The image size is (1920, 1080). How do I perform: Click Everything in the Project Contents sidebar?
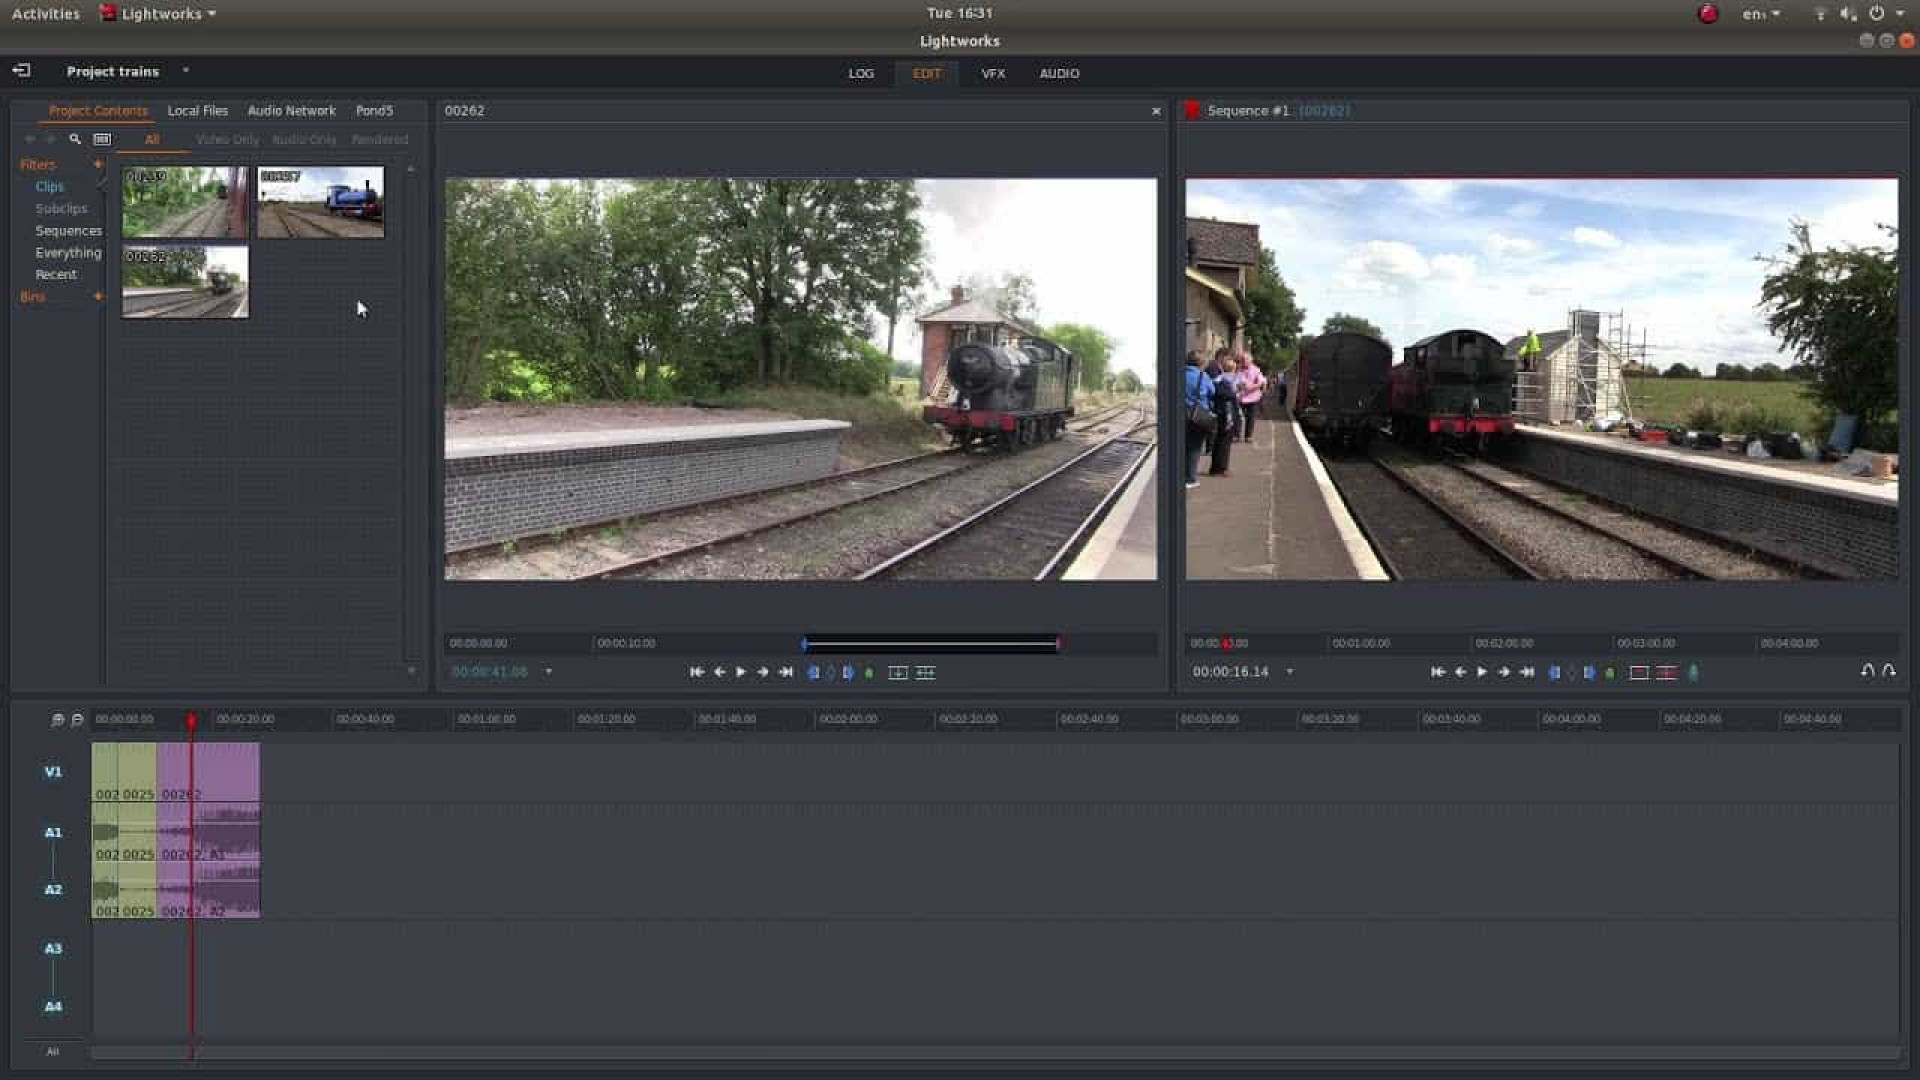pyautogui.click(x=68, y=252)
